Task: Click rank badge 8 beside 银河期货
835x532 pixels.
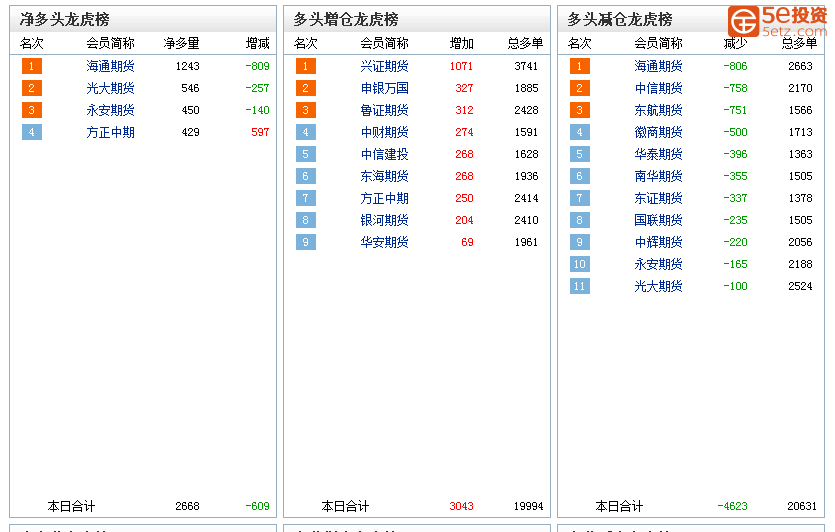Action: (306, 220)
